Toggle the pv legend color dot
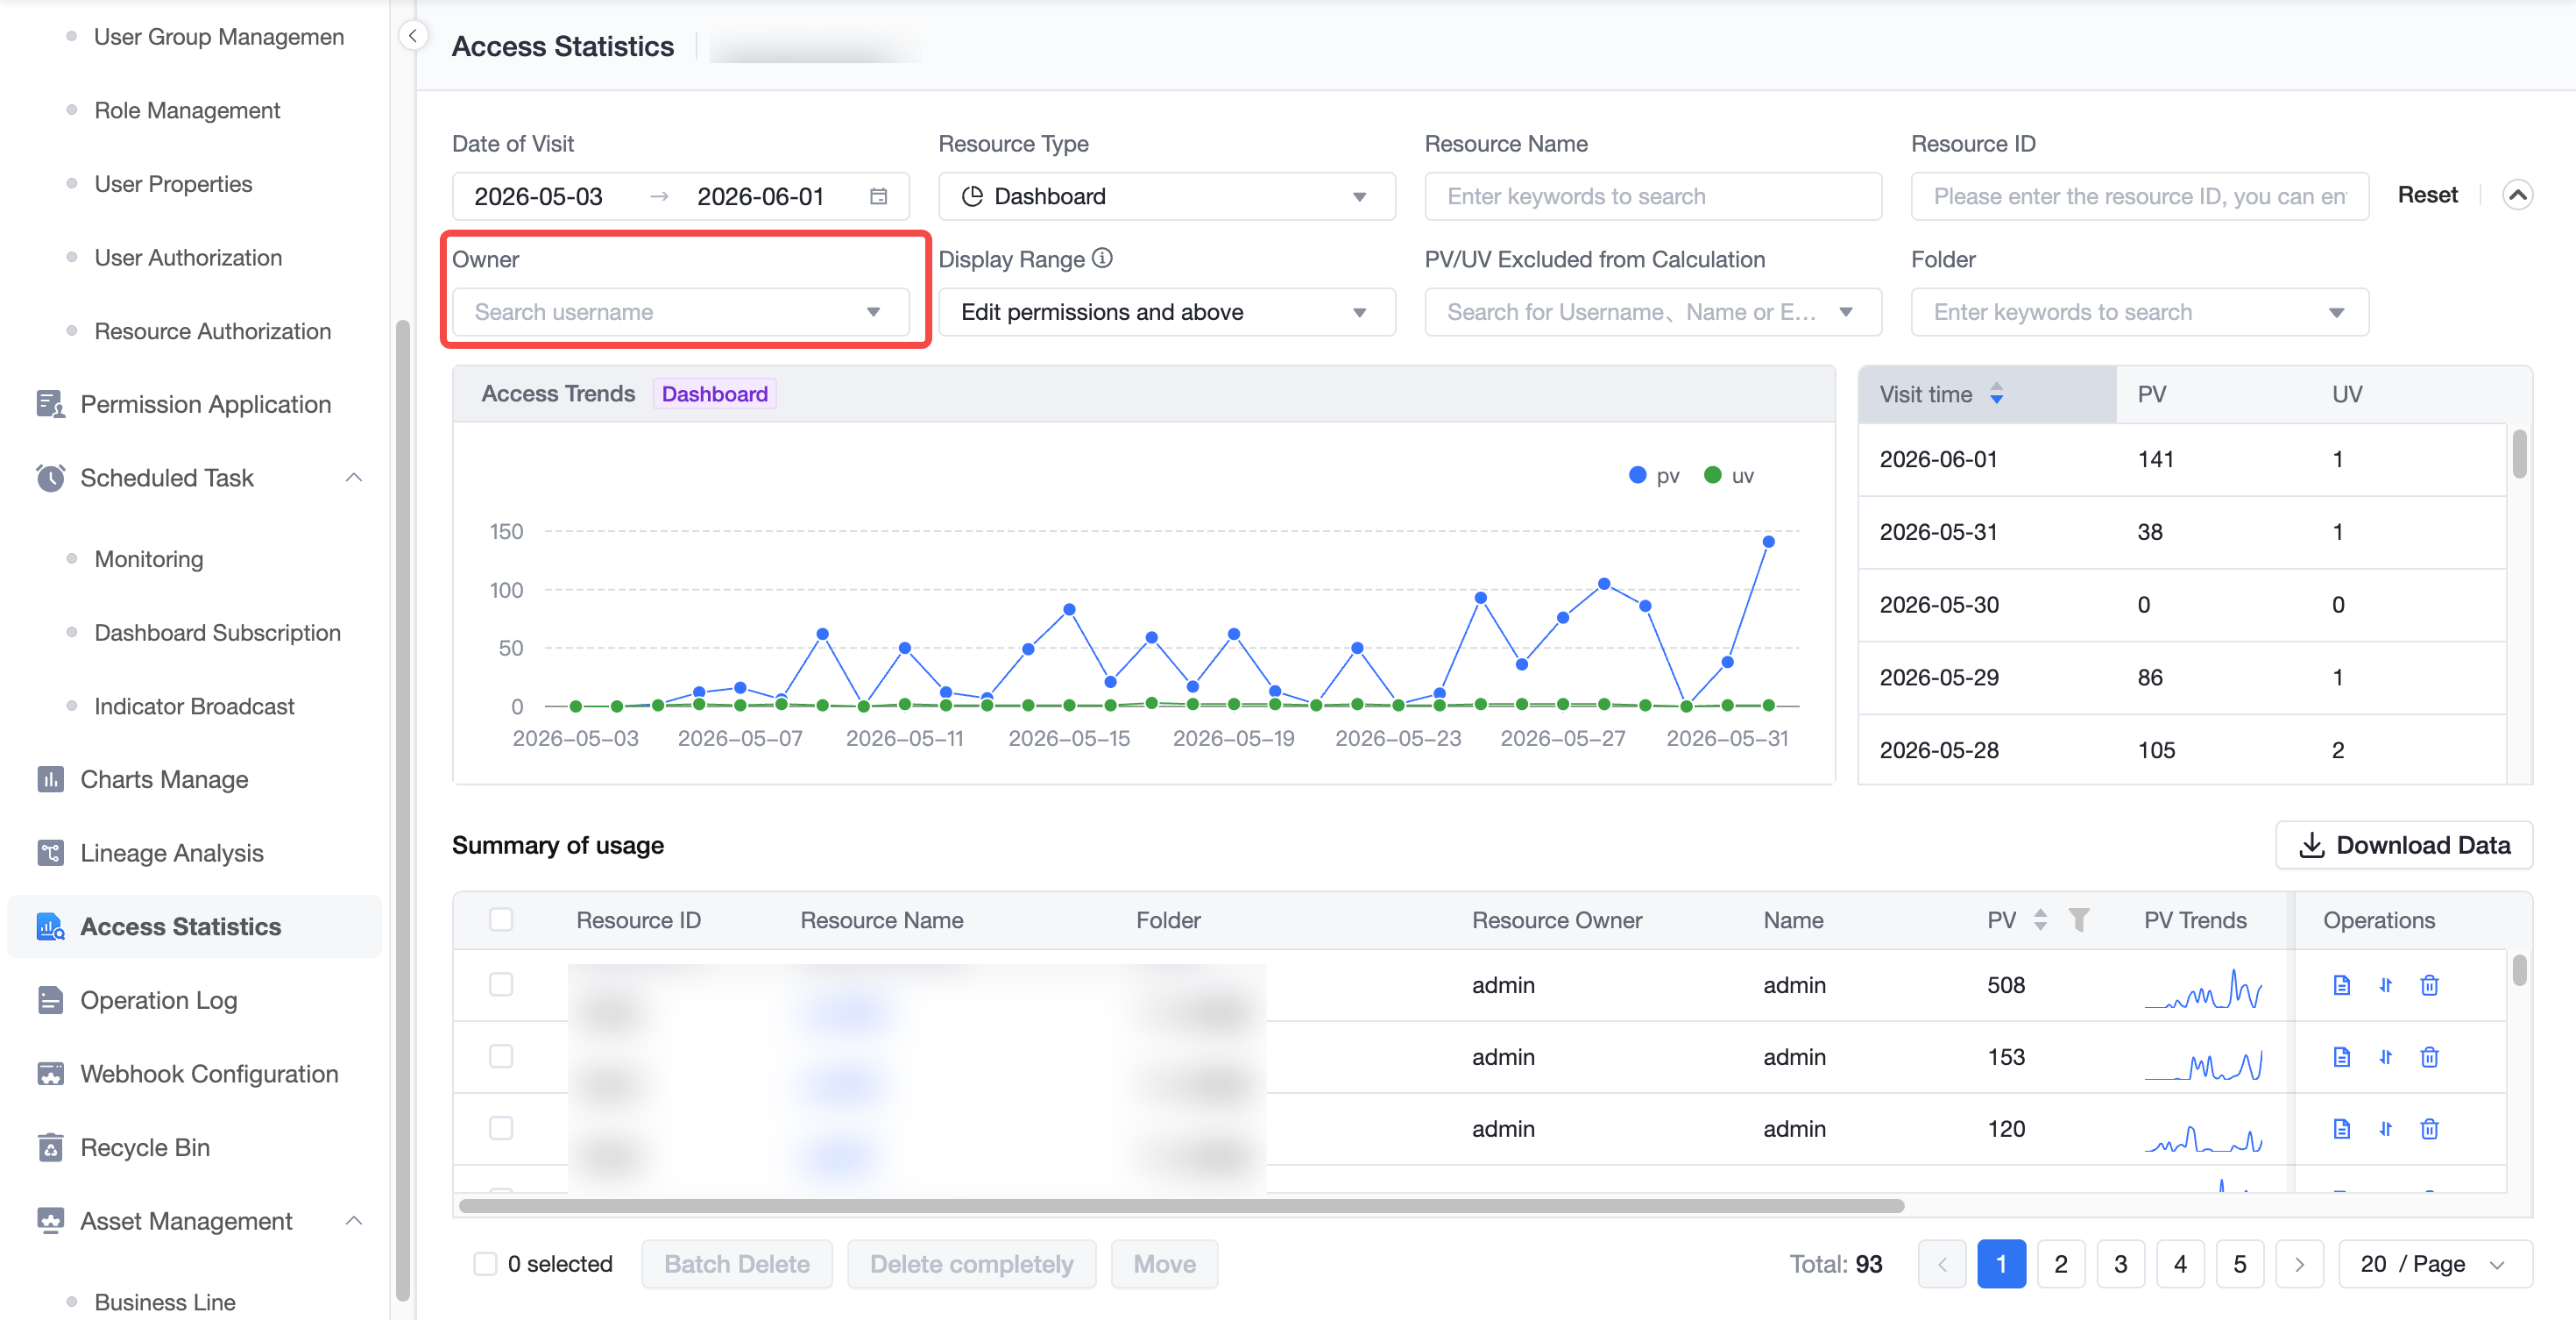The height and width of the screenshot is (1320, 2576). (x=1637, y=475)
